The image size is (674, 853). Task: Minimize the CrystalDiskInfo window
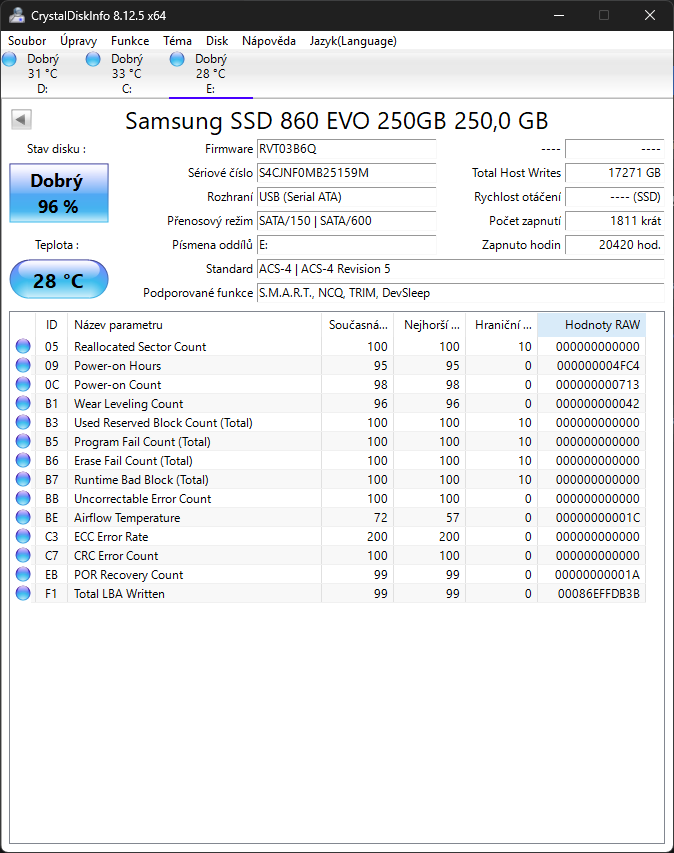point(559,15)
